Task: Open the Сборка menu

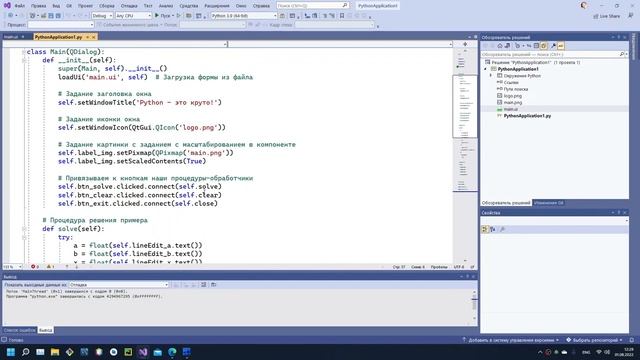Action: 107,6
